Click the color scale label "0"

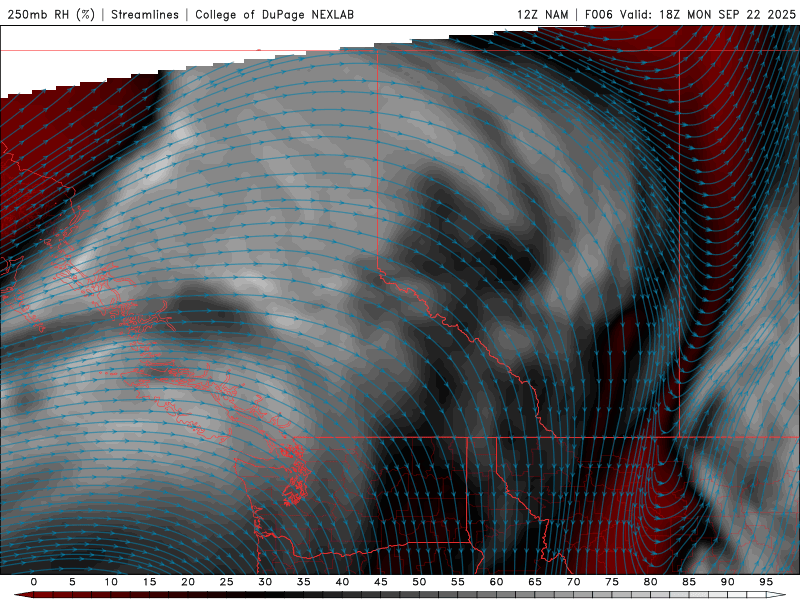(34, 582)
